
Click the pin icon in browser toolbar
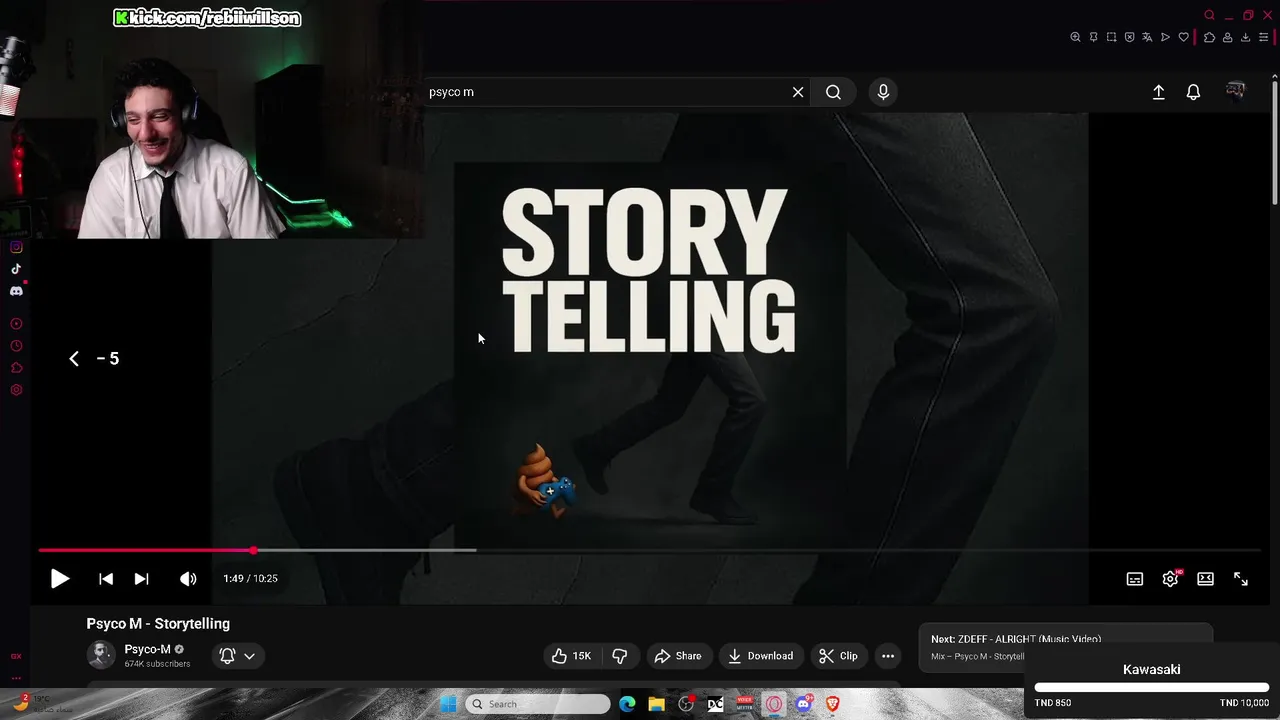[1093, 37]
